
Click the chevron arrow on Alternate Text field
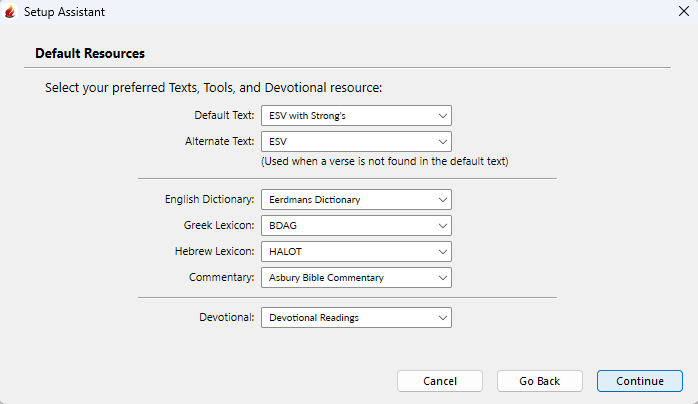442,142
